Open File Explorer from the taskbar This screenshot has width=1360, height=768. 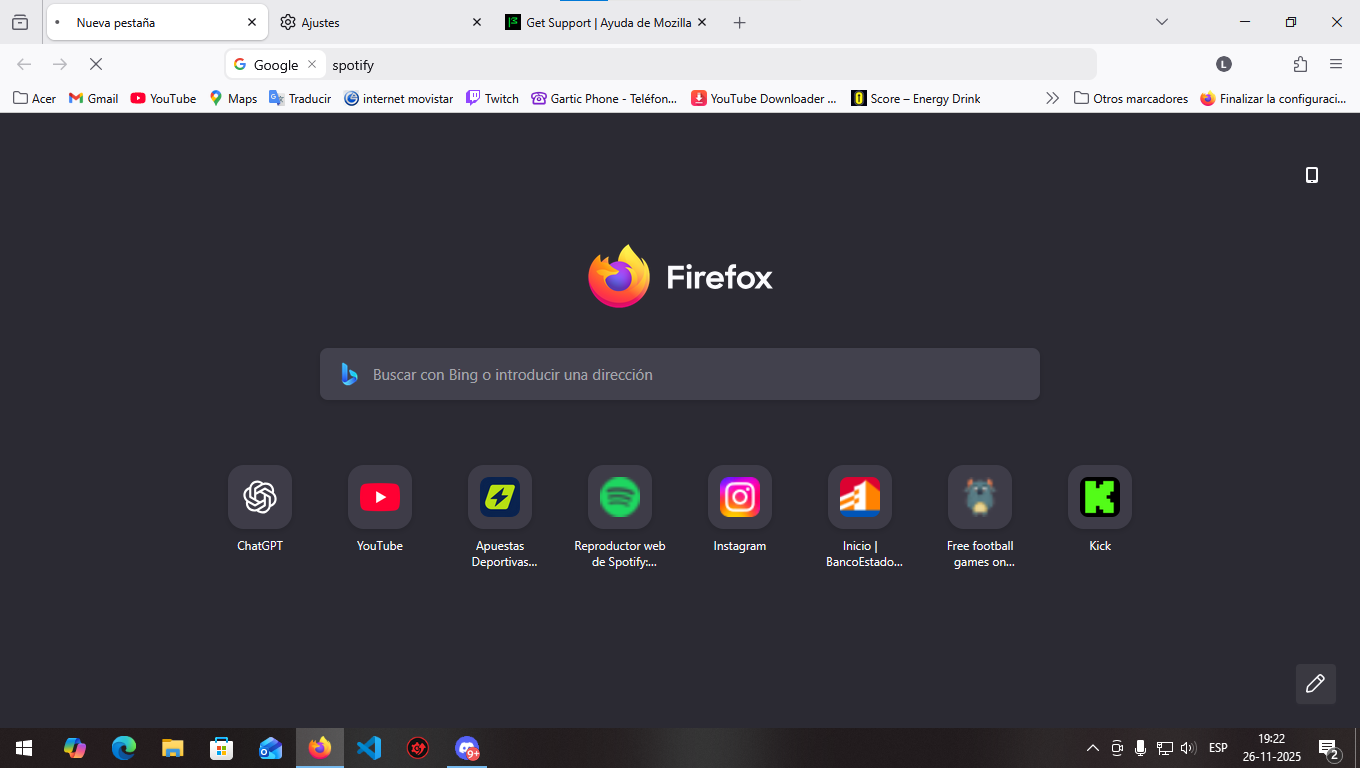click(x=173, y=748)
